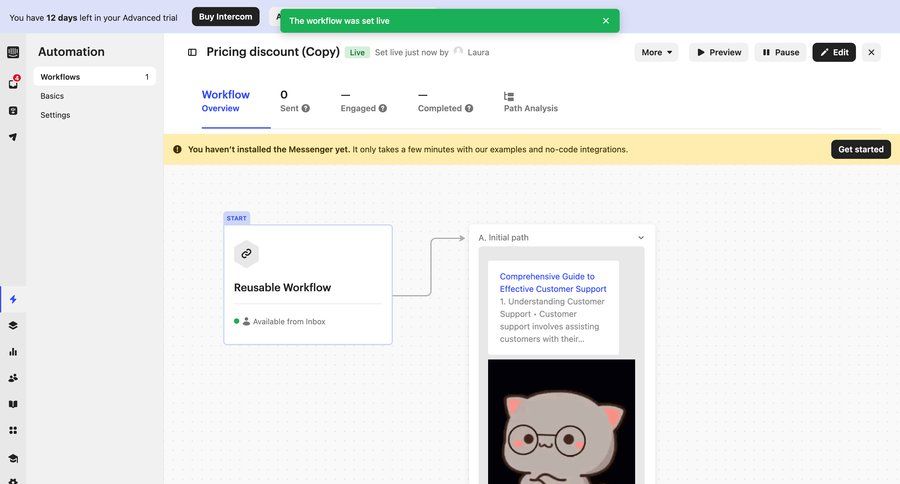
Task: Open App Store four-dots icon
Action: [13, 430]
